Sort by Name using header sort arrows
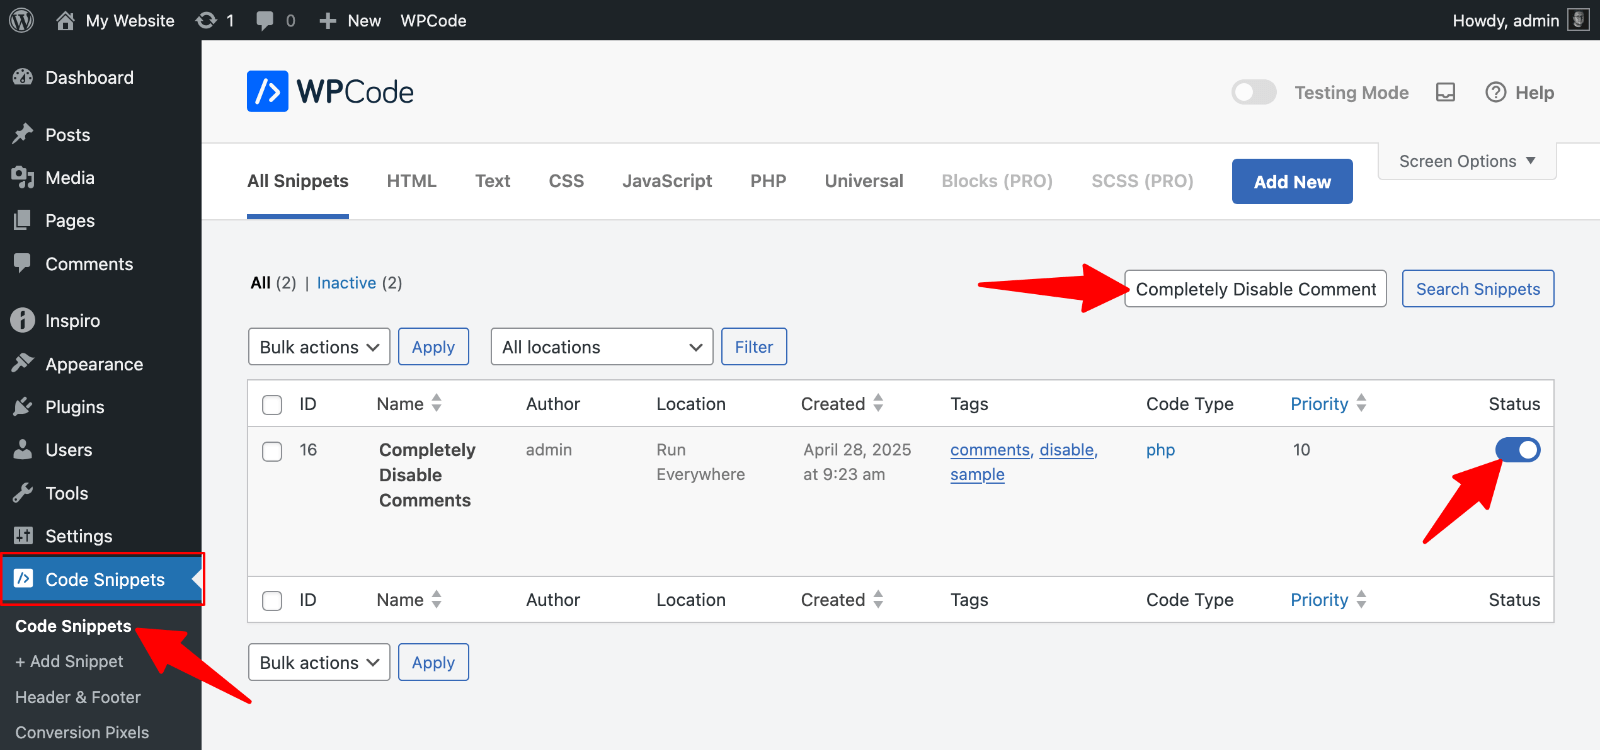 click(x=436, y=403)
